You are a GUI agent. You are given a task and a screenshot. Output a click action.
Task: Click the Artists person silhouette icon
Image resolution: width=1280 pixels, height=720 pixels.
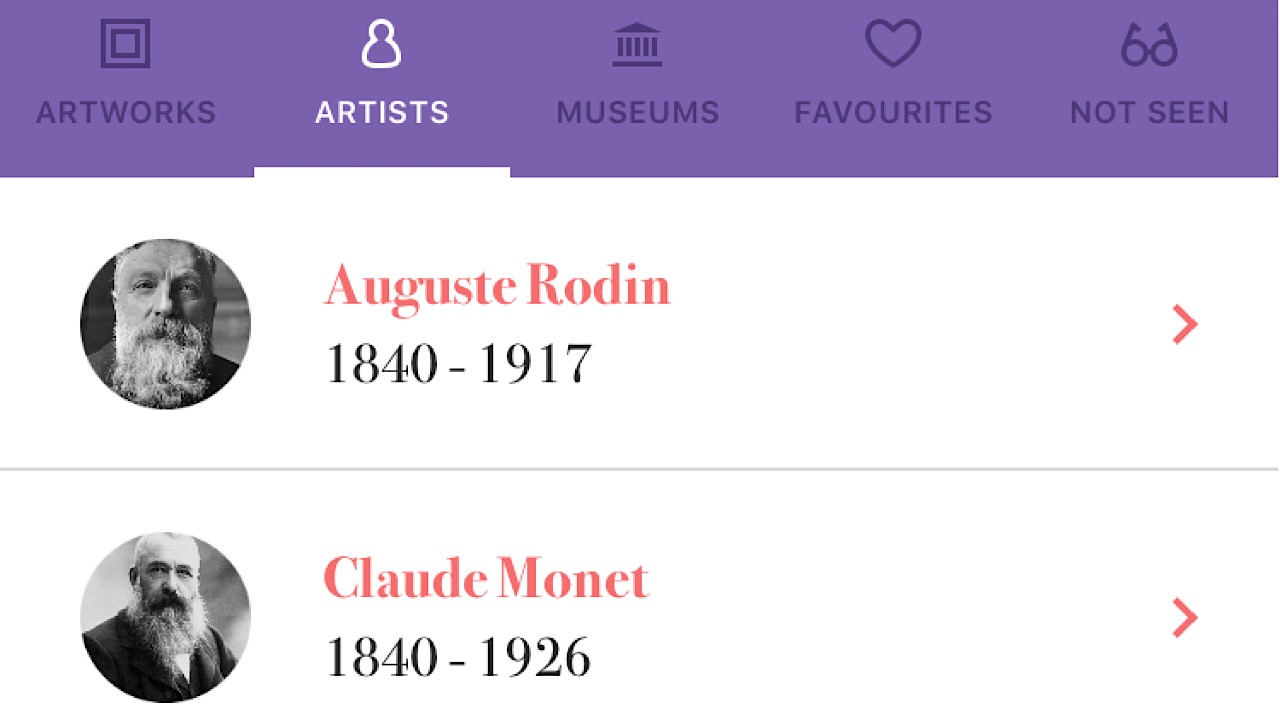pos(381,44)
